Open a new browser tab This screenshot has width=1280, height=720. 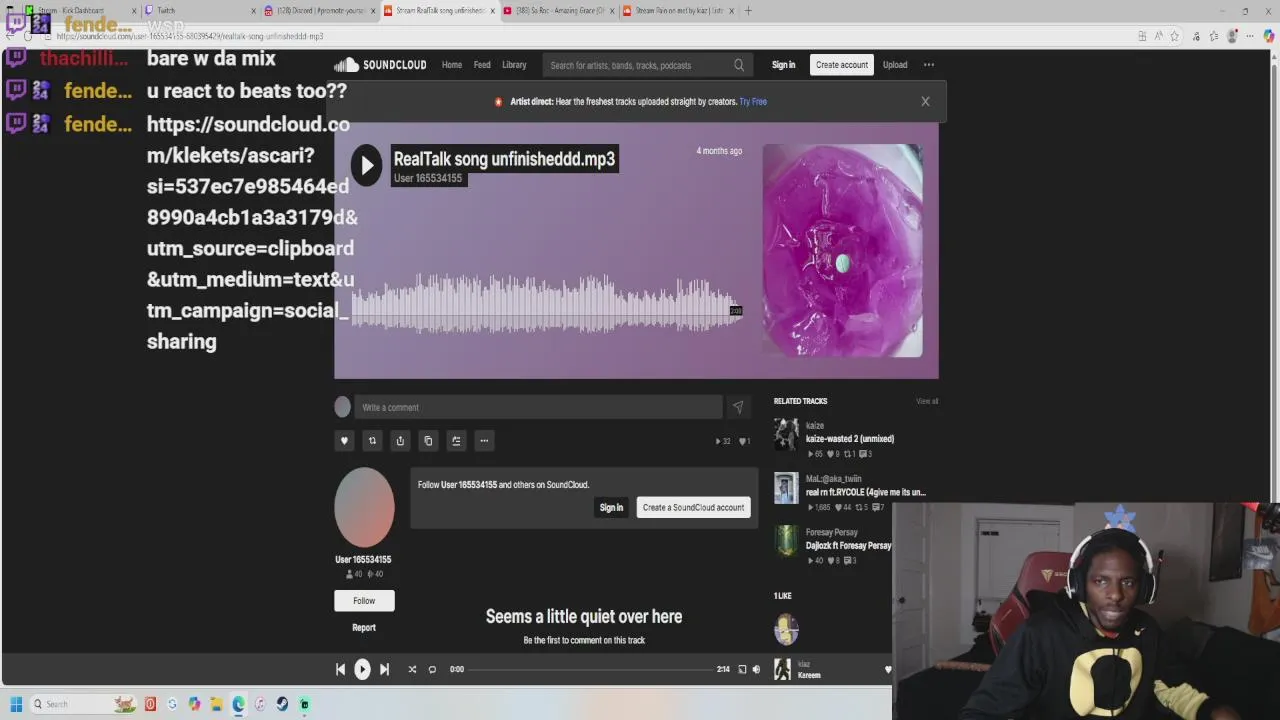(748, 10)
